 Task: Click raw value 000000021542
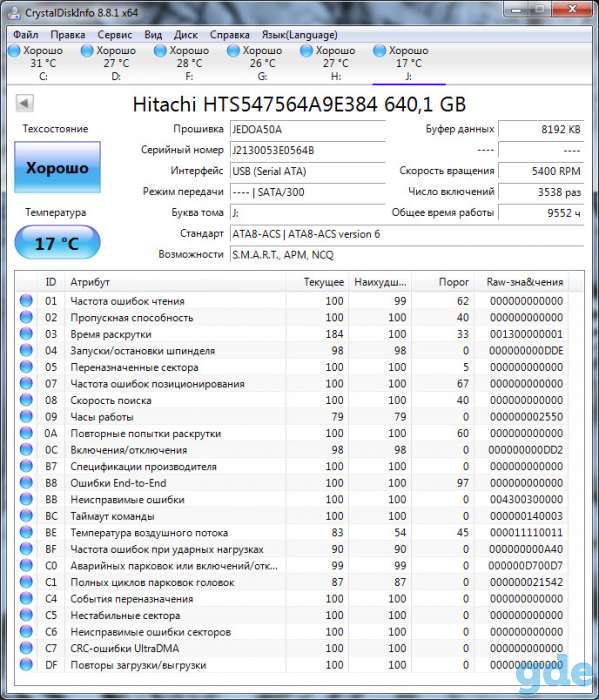pyautogui.click(x=526, y=582)
